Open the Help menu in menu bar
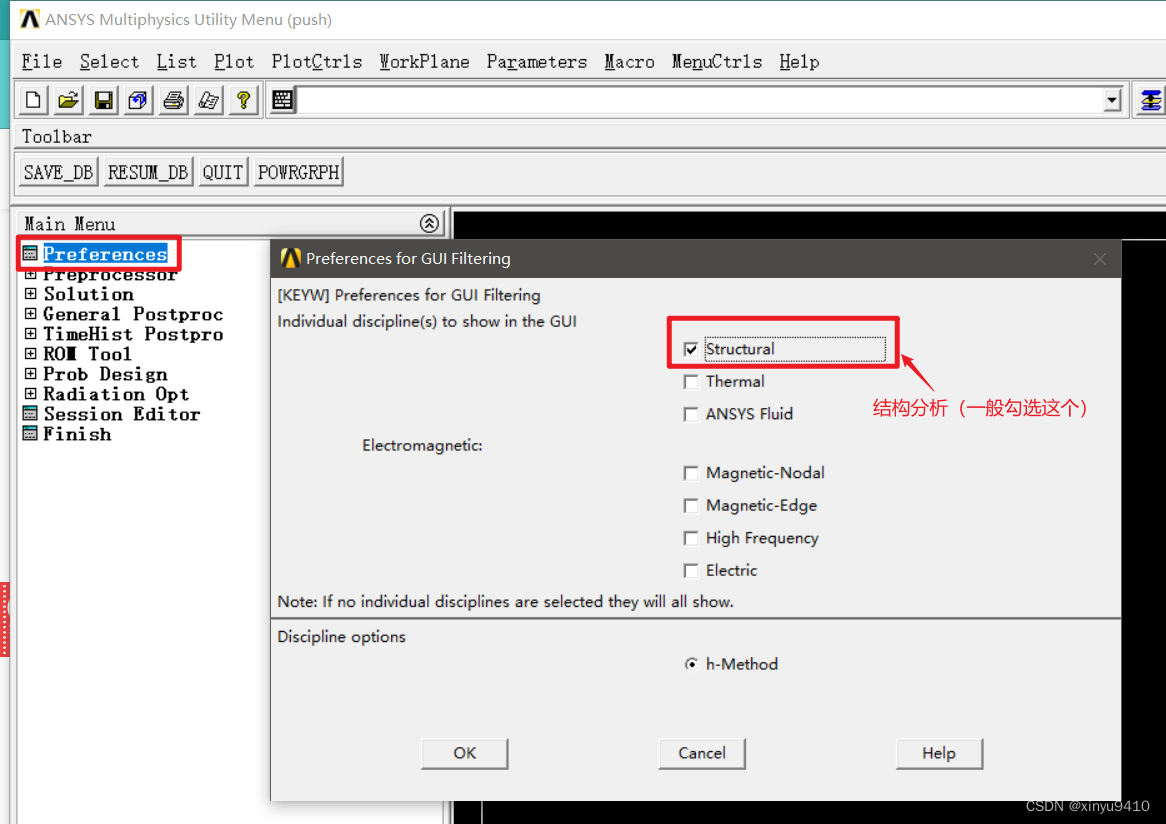The width and height of the screenshot is (1166, 824). (799, 62)
